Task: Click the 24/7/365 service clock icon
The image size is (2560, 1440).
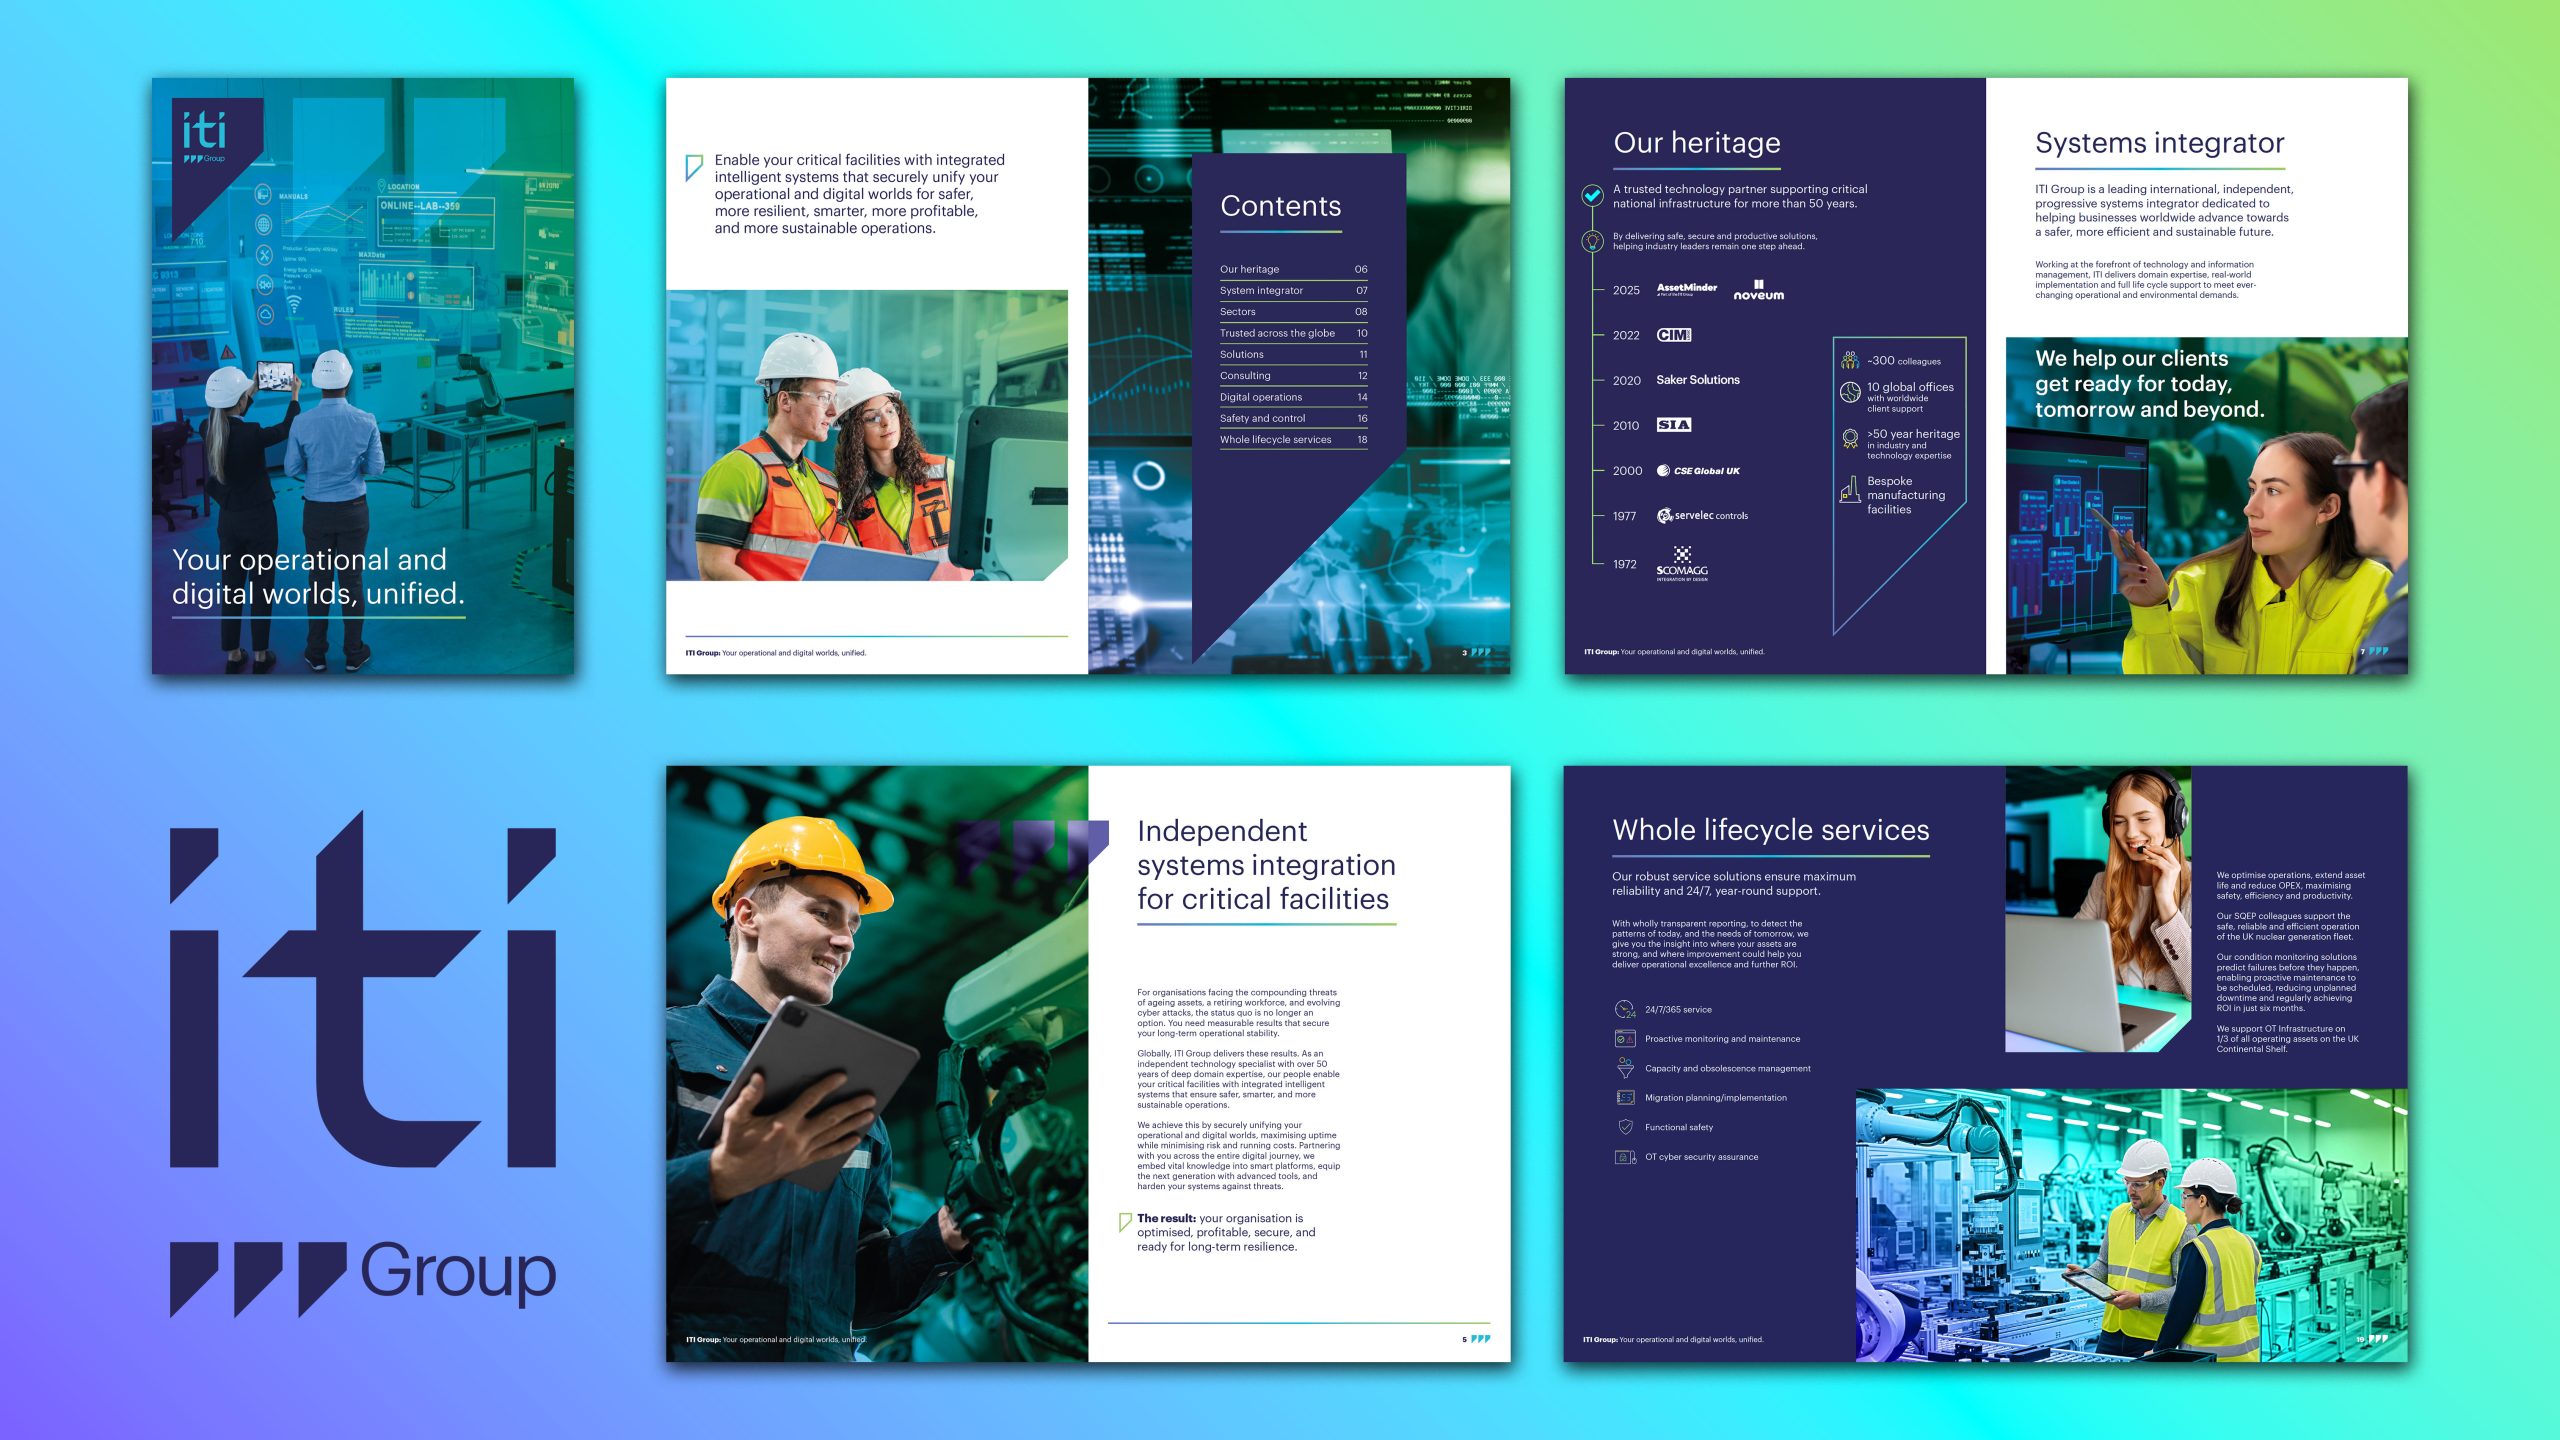Action: (x=1625, y=1010)
